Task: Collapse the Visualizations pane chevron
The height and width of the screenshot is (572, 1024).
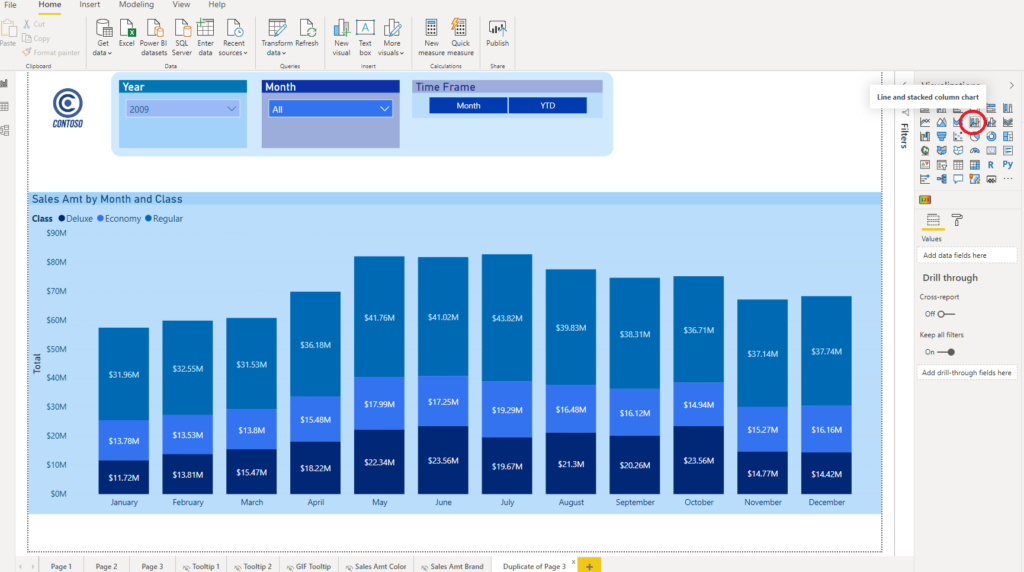Action: (x=1011, y=86)
